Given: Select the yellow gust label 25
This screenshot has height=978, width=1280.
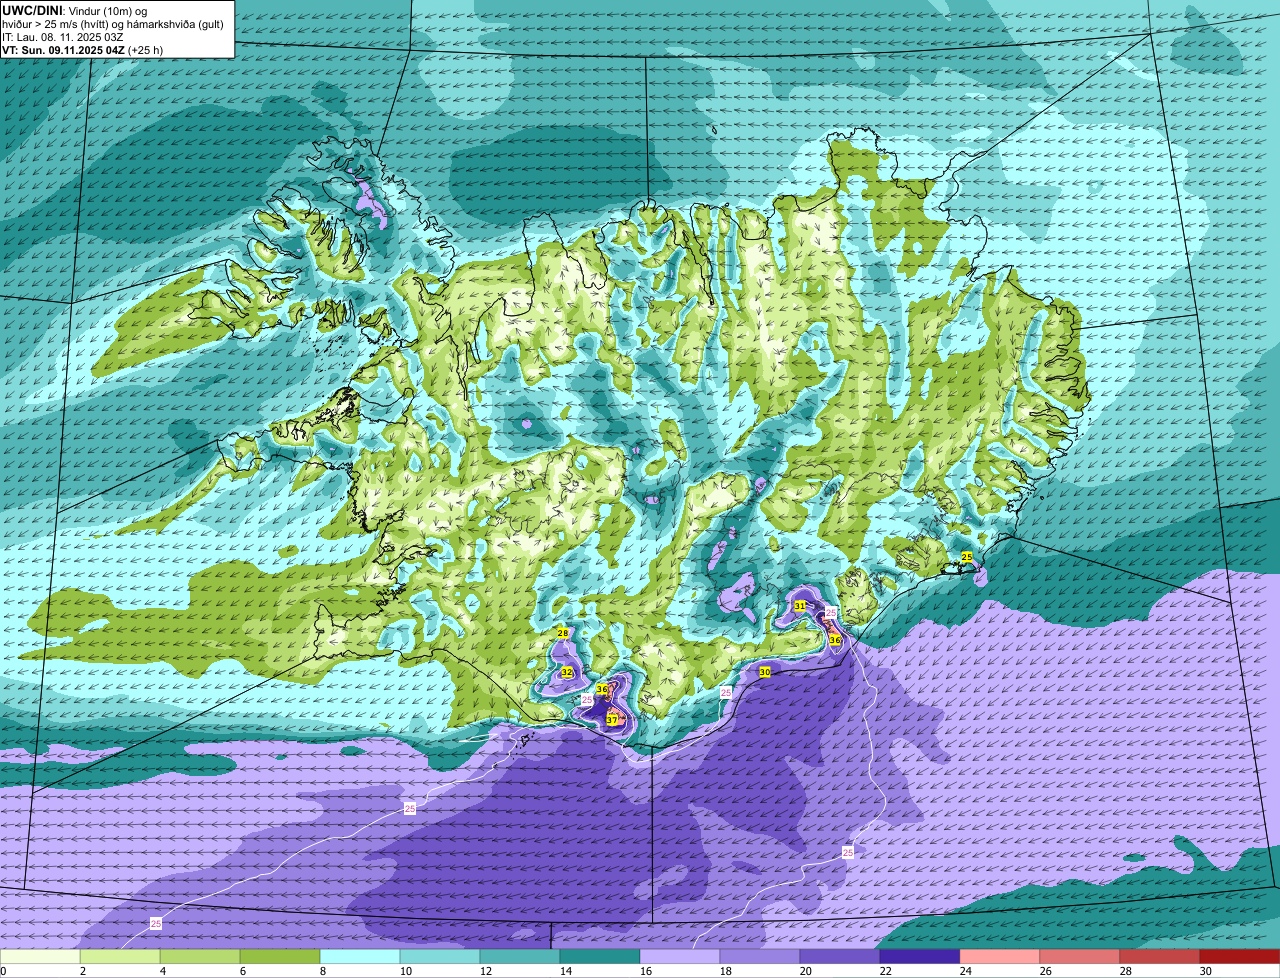Looking at the screenshot, I should point(967,556).
